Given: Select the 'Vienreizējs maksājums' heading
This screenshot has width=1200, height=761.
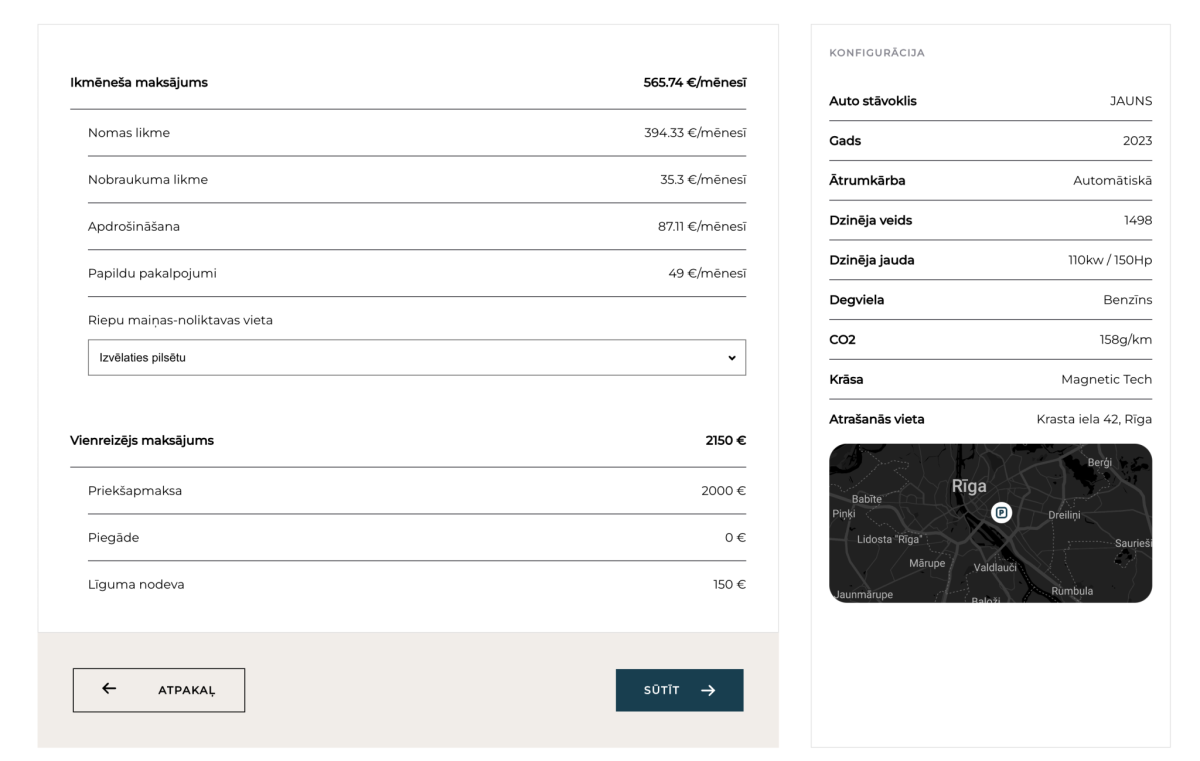Looking at the screenshot, I should 141,440.
